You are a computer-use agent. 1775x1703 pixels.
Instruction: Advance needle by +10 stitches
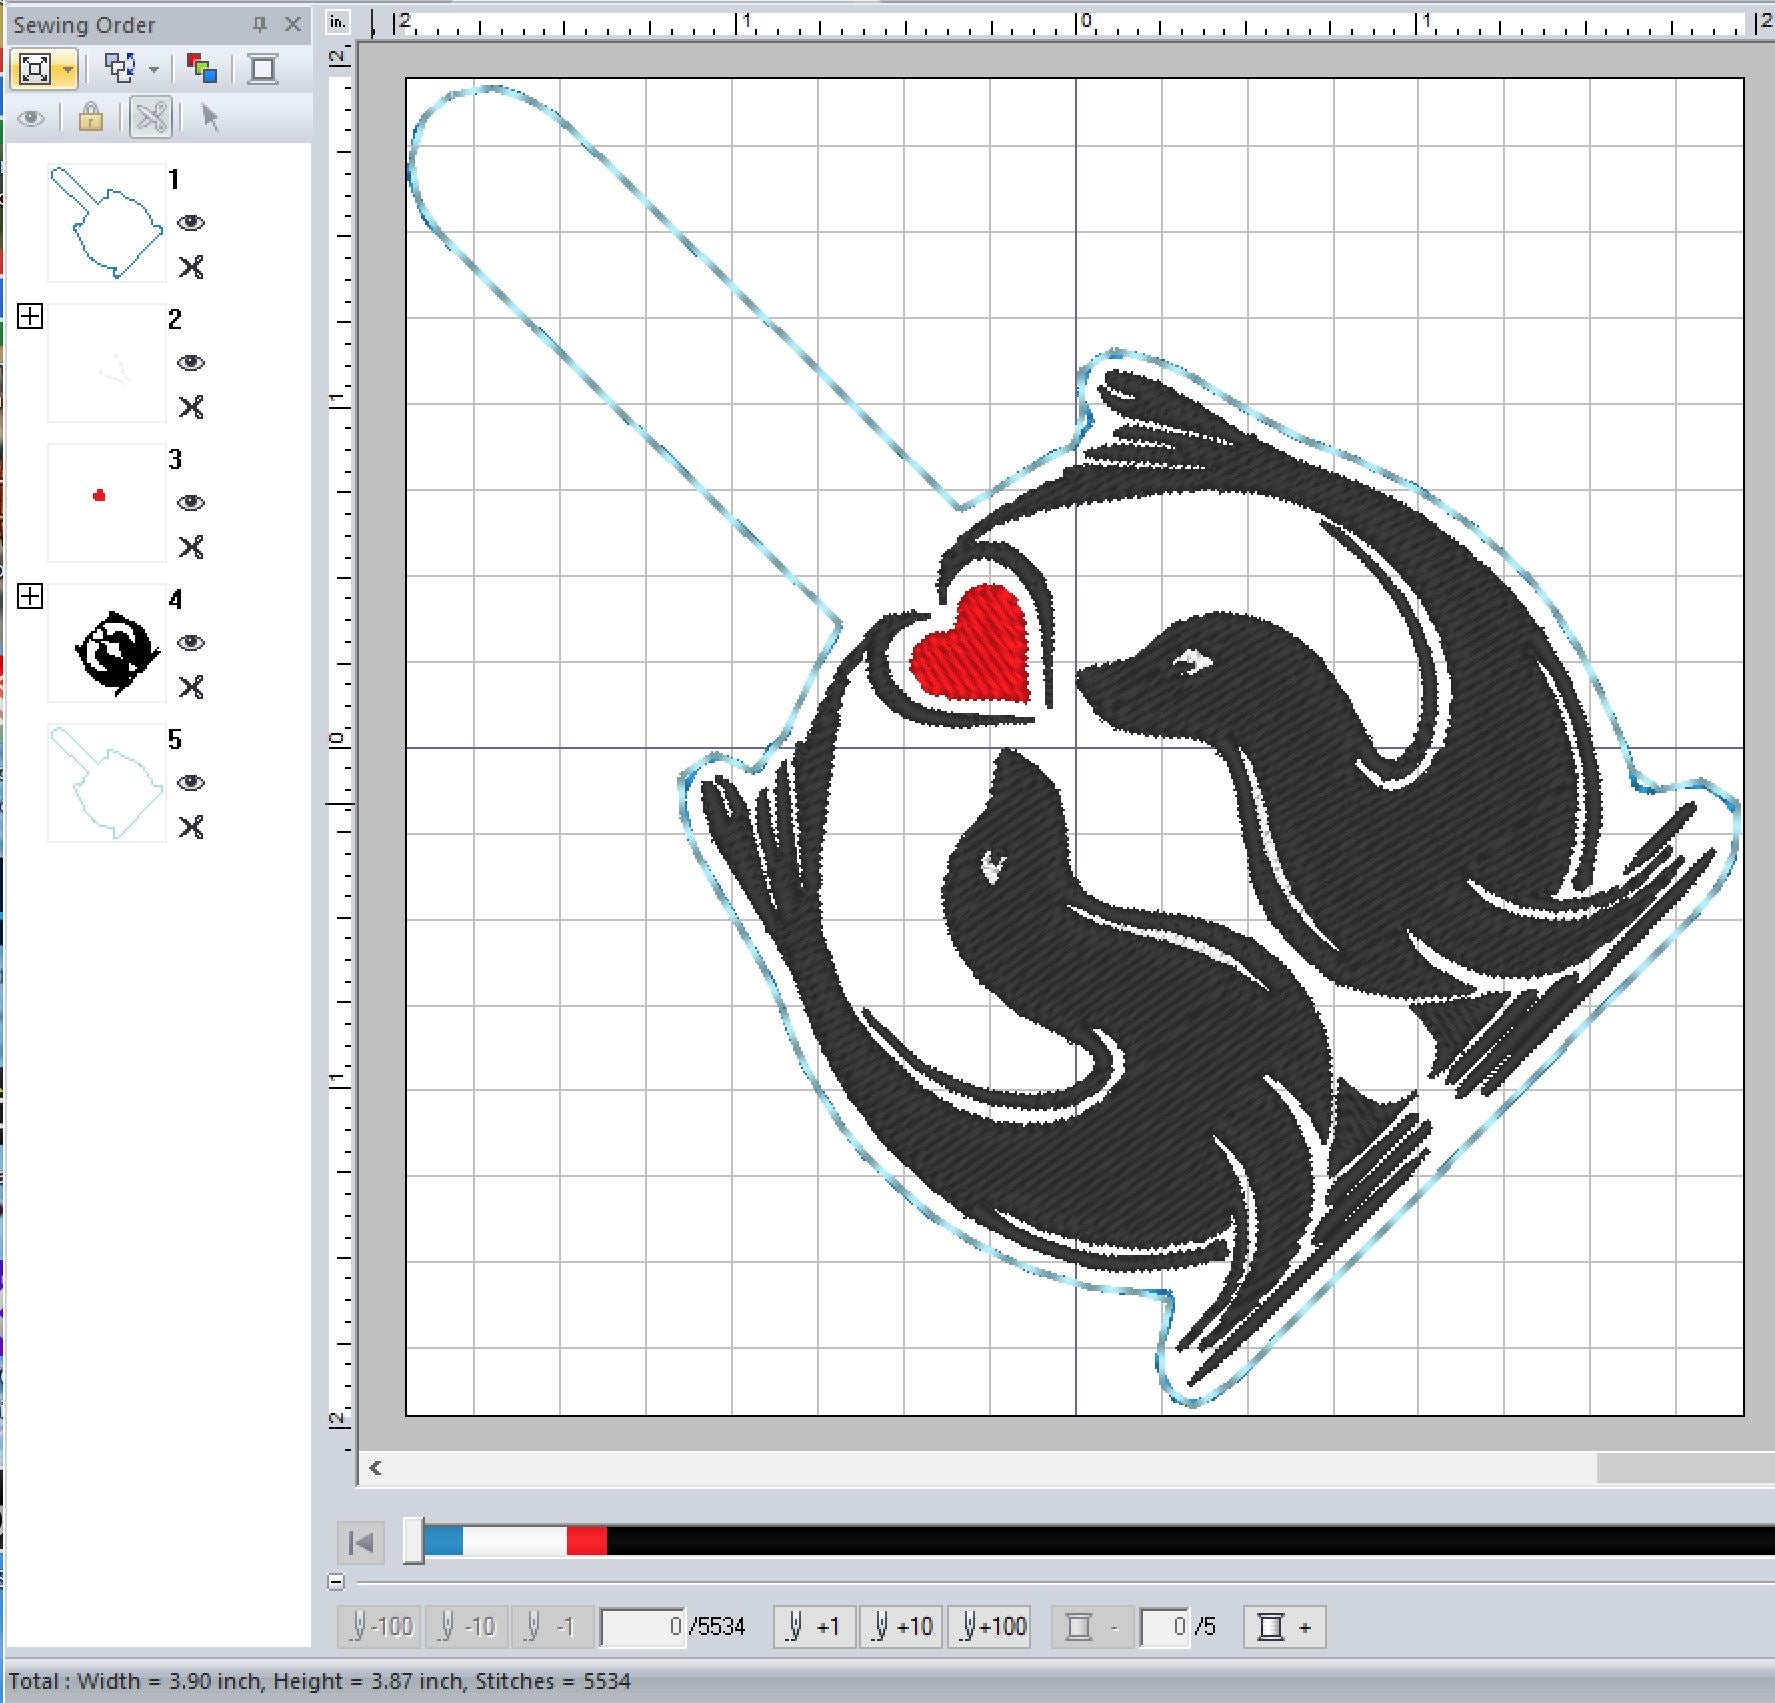901,1627
